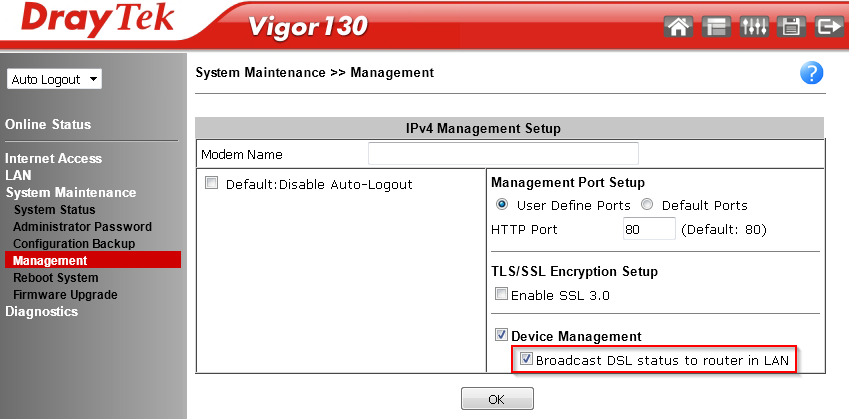Click the floppy disk save icon
This screenshot has height=419, width=849.
[791, 27]
